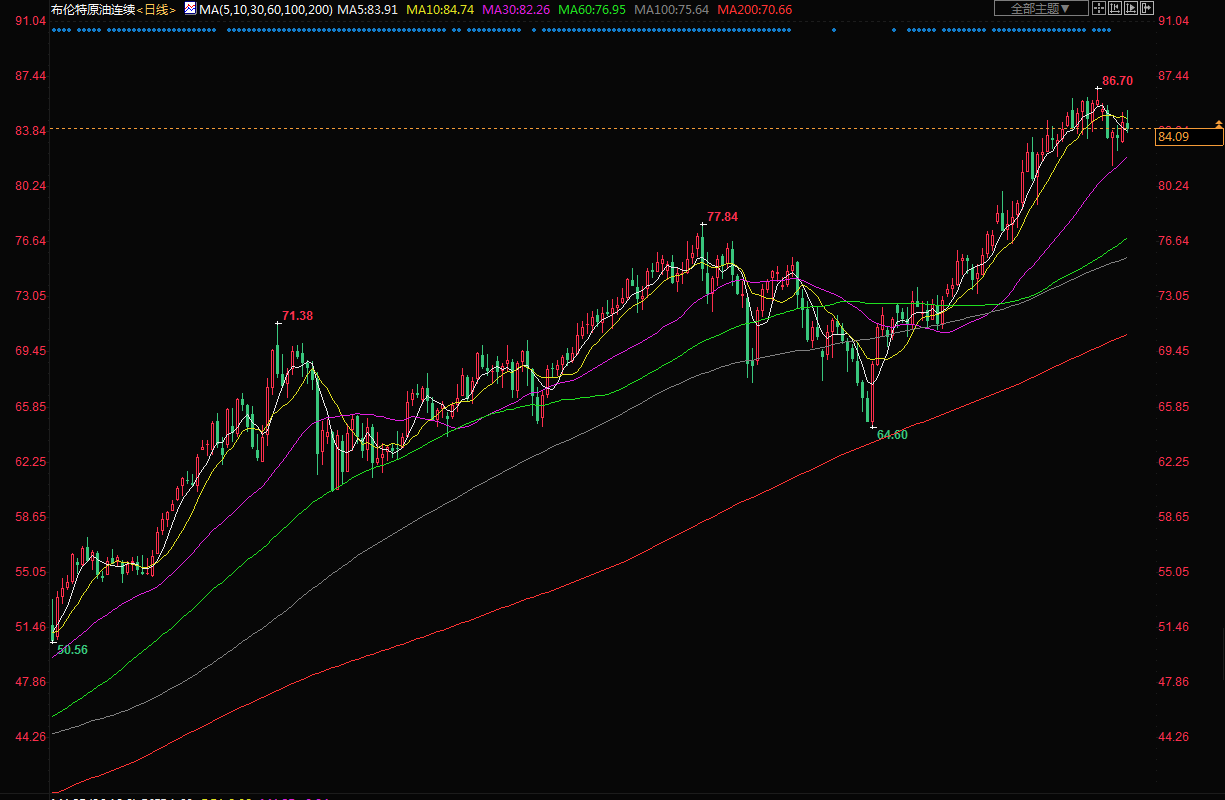
Task: Select the white MA5:83.91 legend label
Action: click(368, 9)
